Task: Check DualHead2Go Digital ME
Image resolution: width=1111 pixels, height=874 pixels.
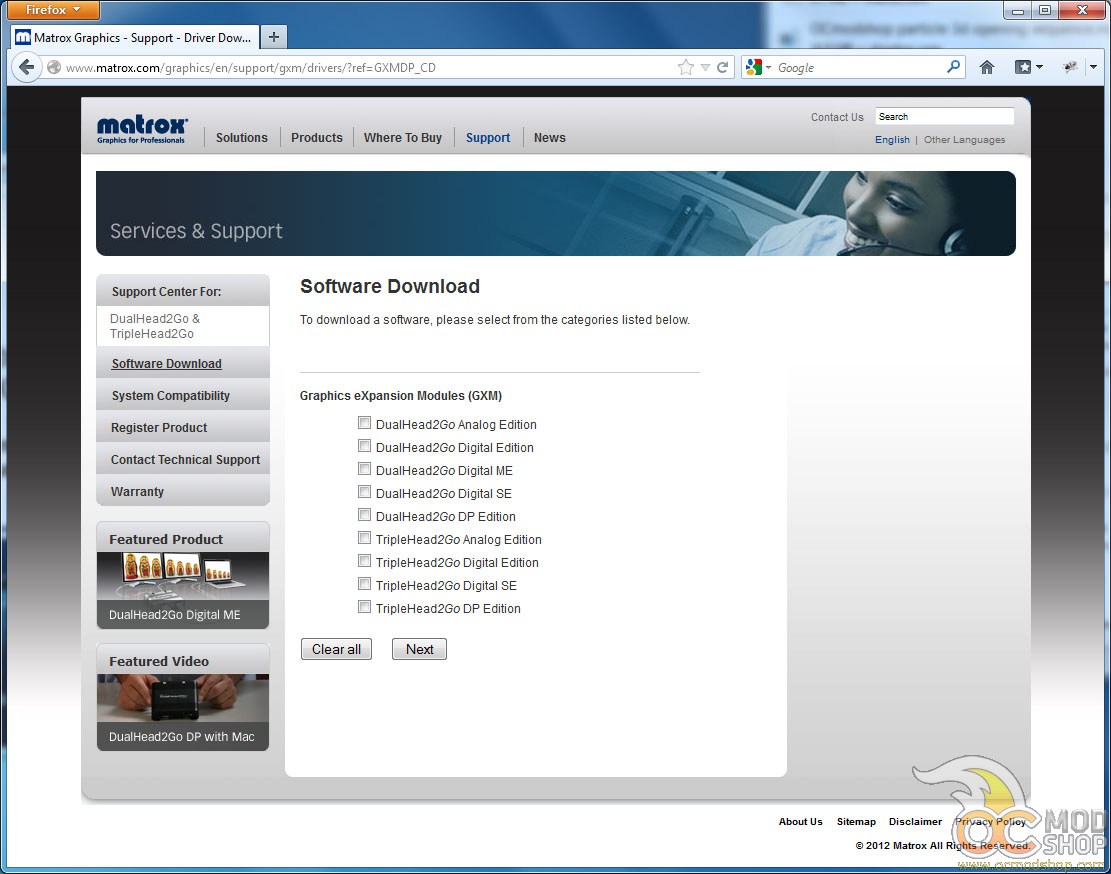Action: point(364,469)
